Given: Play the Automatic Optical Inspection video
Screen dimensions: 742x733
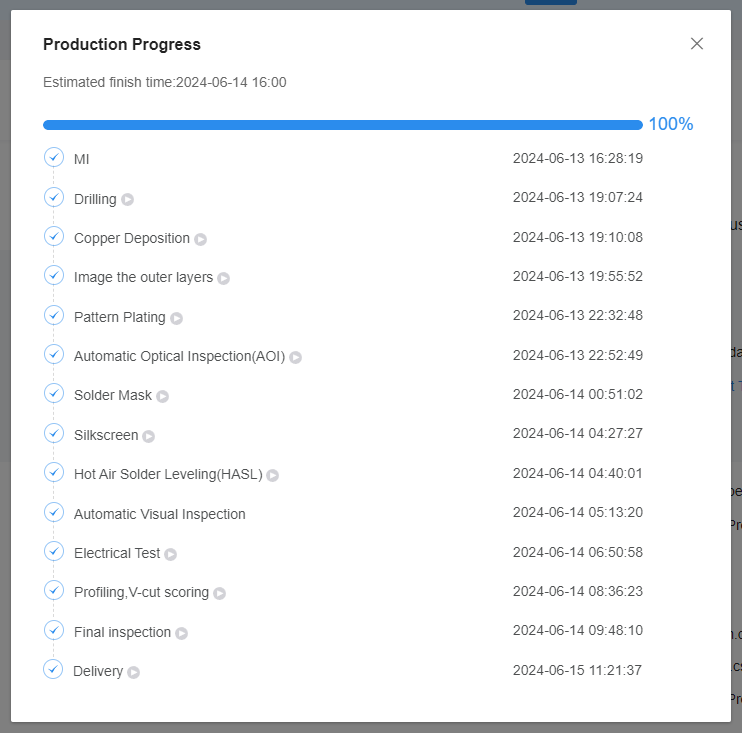Looking at the screenshot, I should pyautogui.click(x=296, y=357).
